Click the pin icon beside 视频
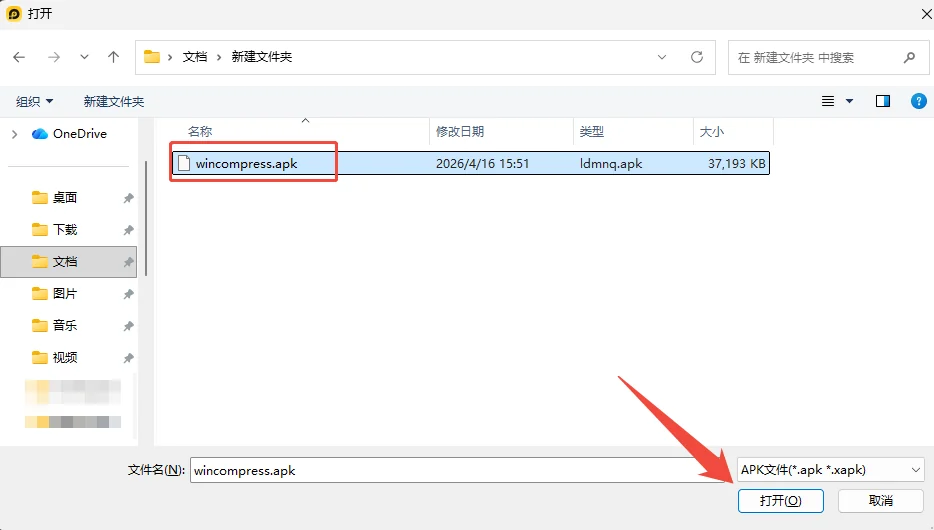934x530 pixels. (x=128, y=358)
